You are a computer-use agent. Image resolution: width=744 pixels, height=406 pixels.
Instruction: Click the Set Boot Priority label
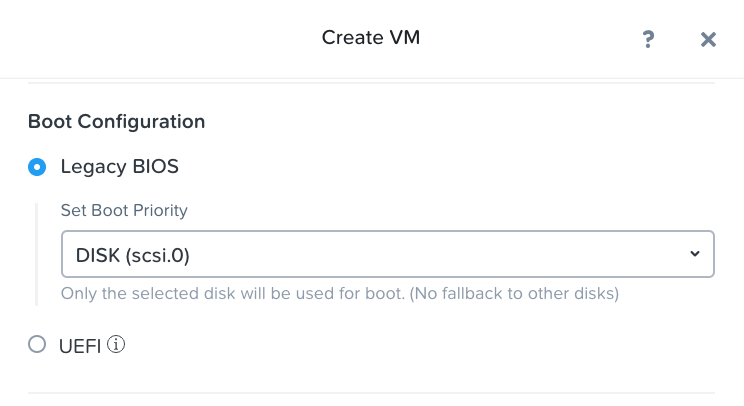click(124, 211)
